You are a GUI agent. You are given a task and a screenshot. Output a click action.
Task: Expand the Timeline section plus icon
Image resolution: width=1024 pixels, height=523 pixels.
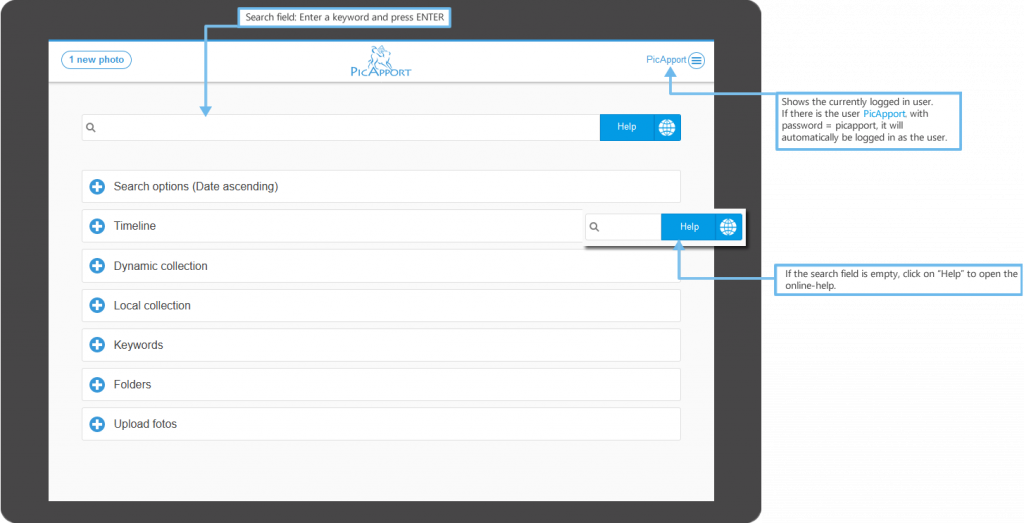click(97, 226)
